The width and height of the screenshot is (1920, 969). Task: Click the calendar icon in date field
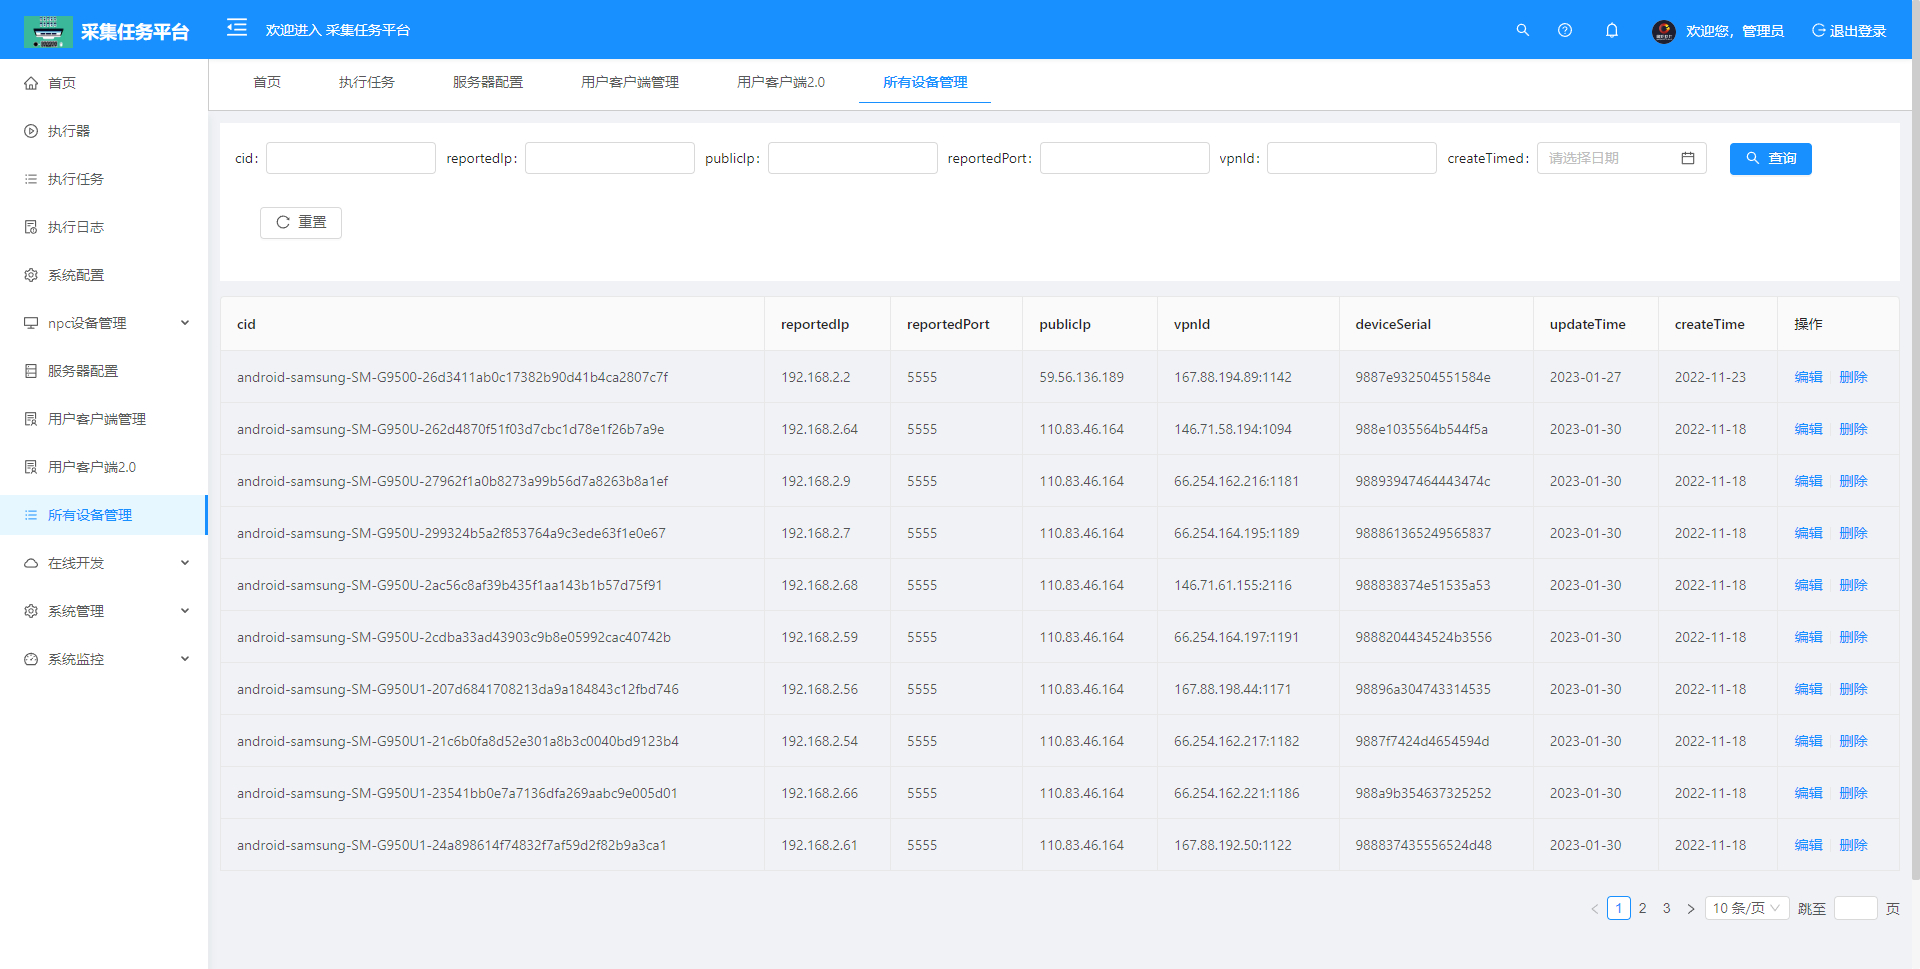click(x=1688, y=158)
